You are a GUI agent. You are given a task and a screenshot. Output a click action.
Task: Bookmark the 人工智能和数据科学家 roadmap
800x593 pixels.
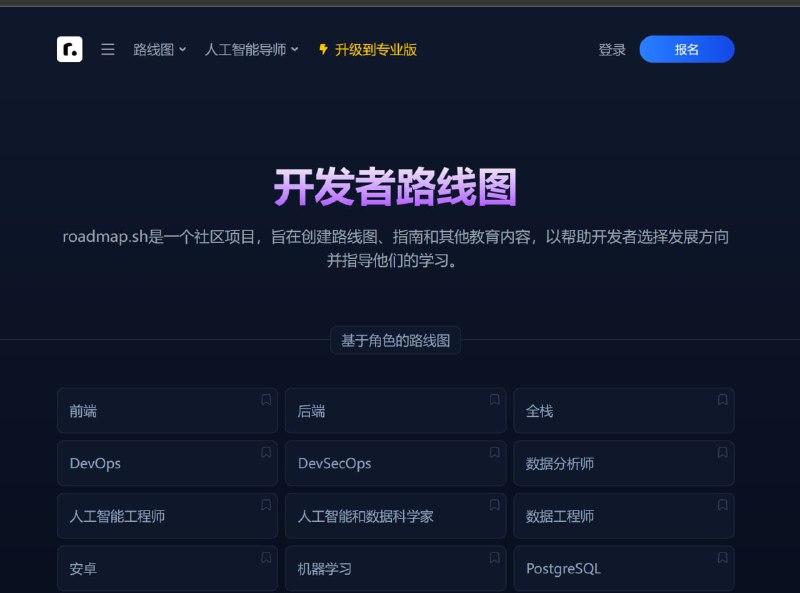494,505
